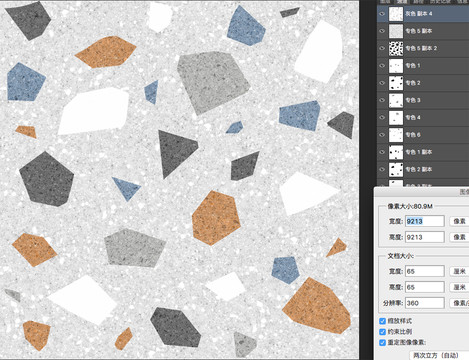The image size is (469, 360).
Task: Uncheck the 约束比例 checkbox
Action: tap(383, 332)
